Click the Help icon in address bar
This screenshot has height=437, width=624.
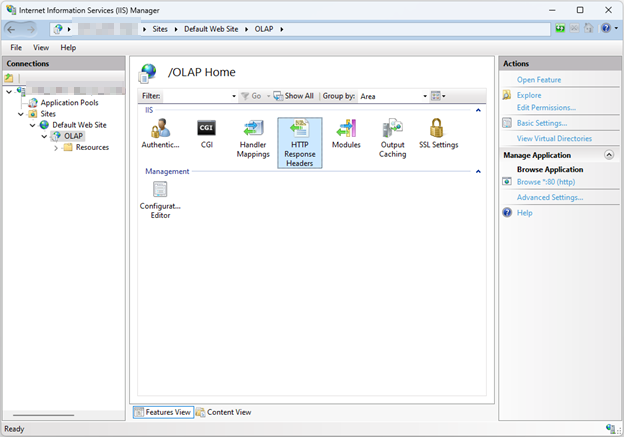coord(606,29)
